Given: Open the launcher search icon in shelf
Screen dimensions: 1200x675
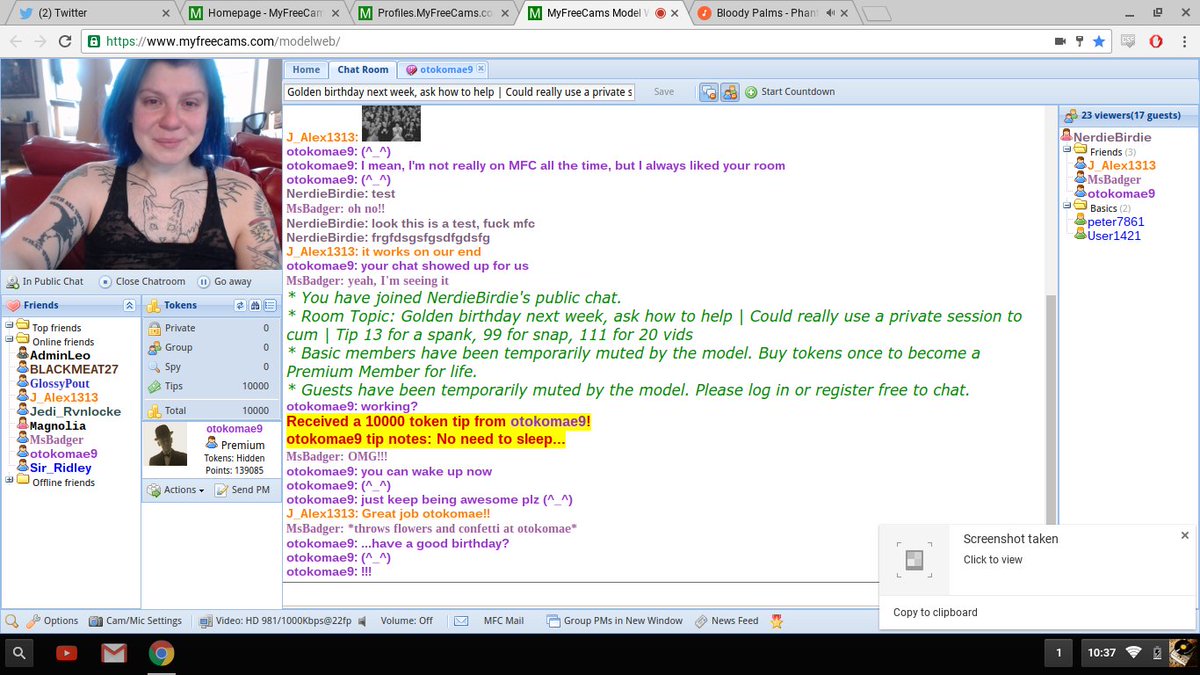Looking at the screenshot, I should [20, 654].
